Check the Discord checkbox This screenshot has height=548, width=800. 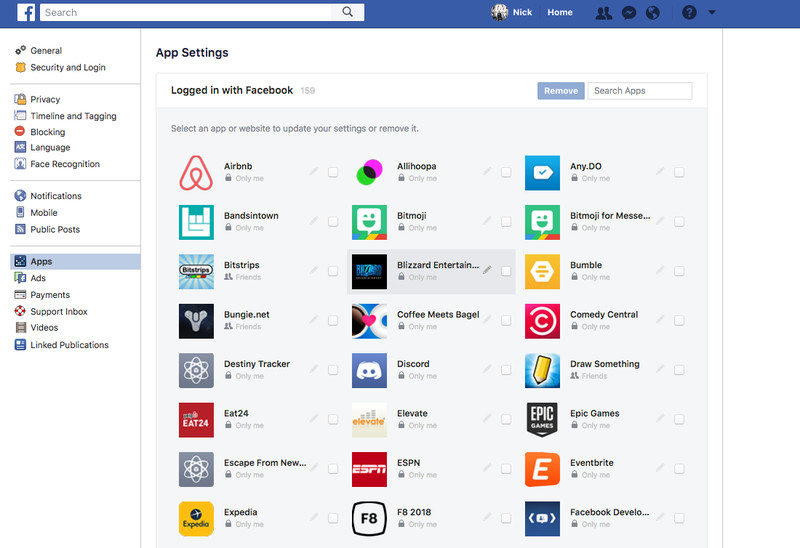(506, 370)
